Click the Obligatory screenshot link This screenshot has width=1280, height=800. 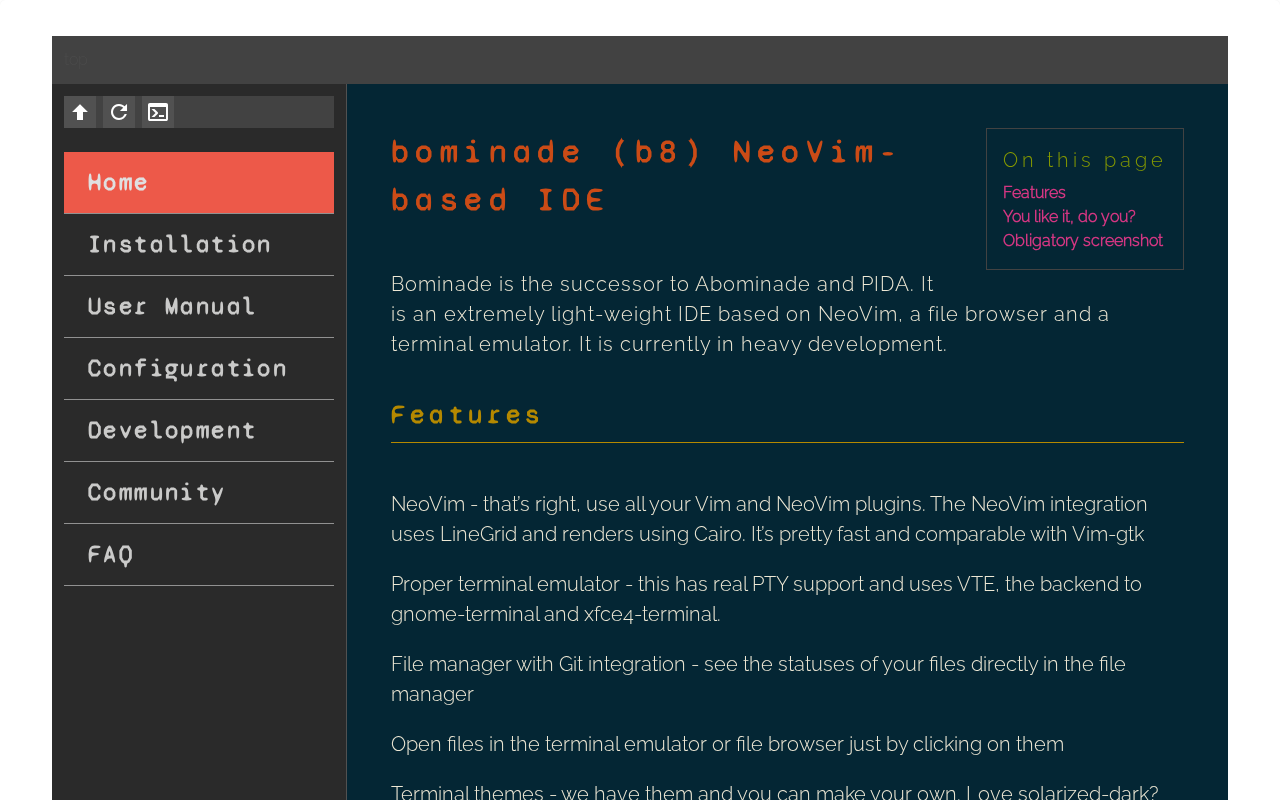pyautogui.click(x=1082, y=241)
